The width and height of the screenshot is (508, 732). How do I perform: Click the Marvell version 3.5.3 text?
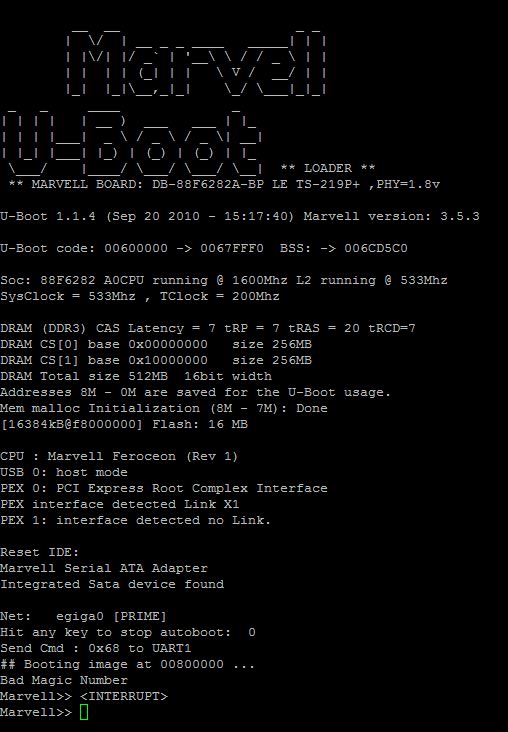391,216
